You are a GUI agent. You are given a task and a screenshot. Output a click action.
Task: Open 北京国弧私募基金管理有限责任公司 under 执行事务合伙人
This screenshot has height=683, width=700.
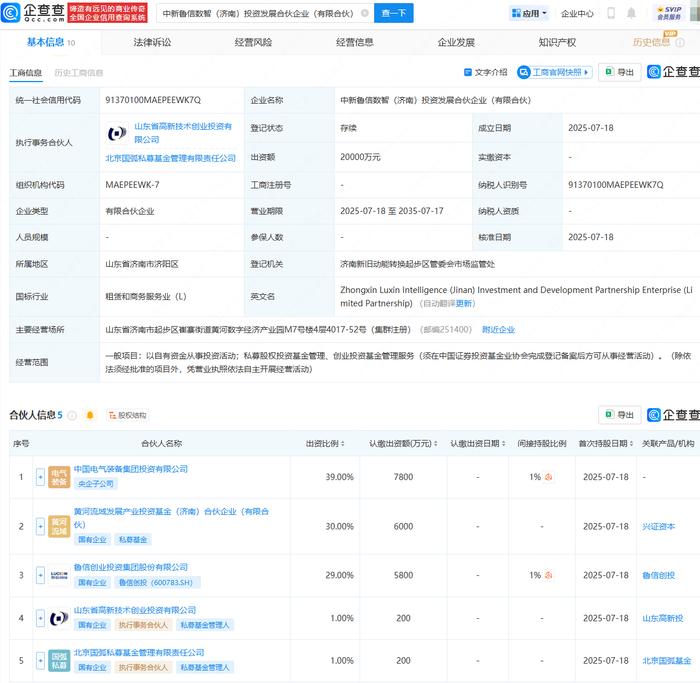pyautogui.click(x=171, y=158)
